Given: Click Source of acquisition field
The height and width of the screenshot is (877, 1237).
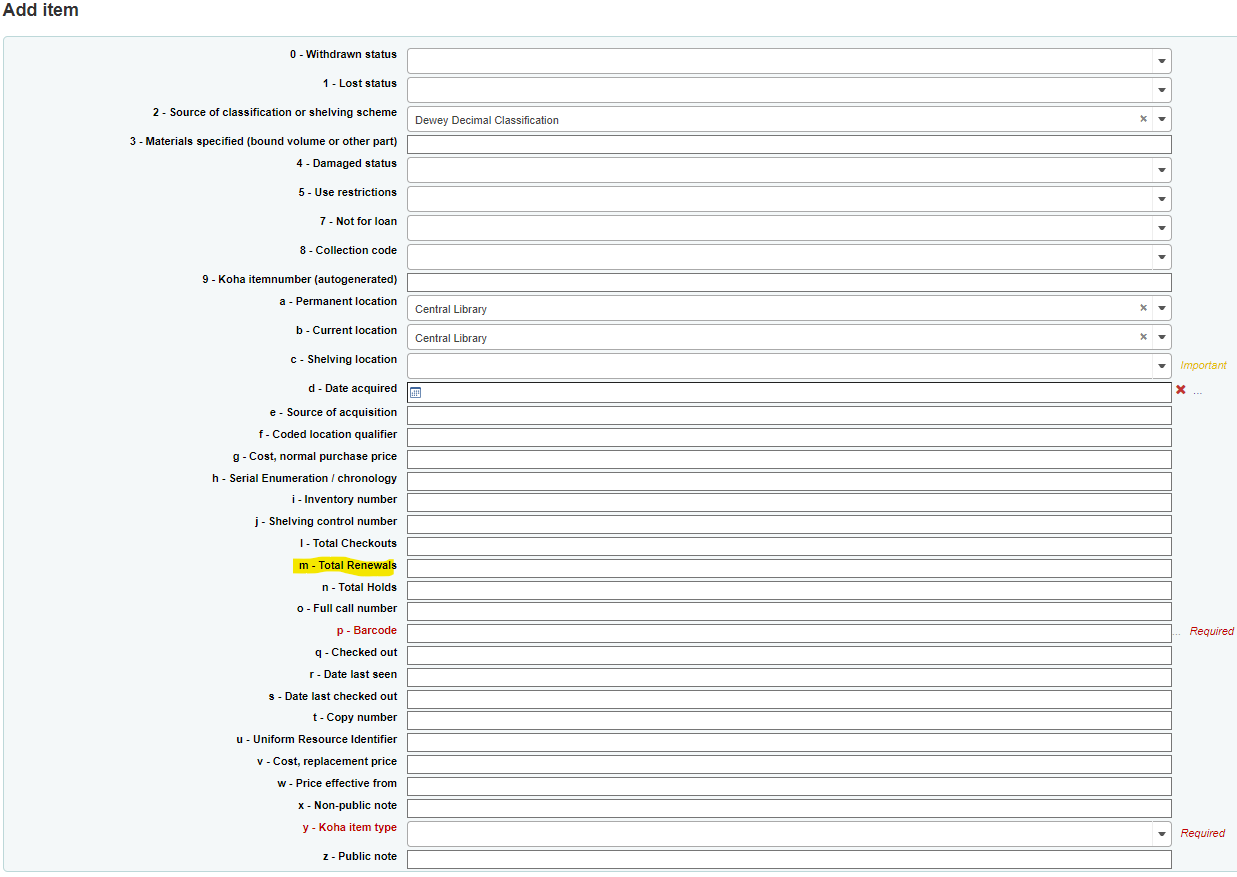Looking at the screenshot, I should [x=789, y=416].
